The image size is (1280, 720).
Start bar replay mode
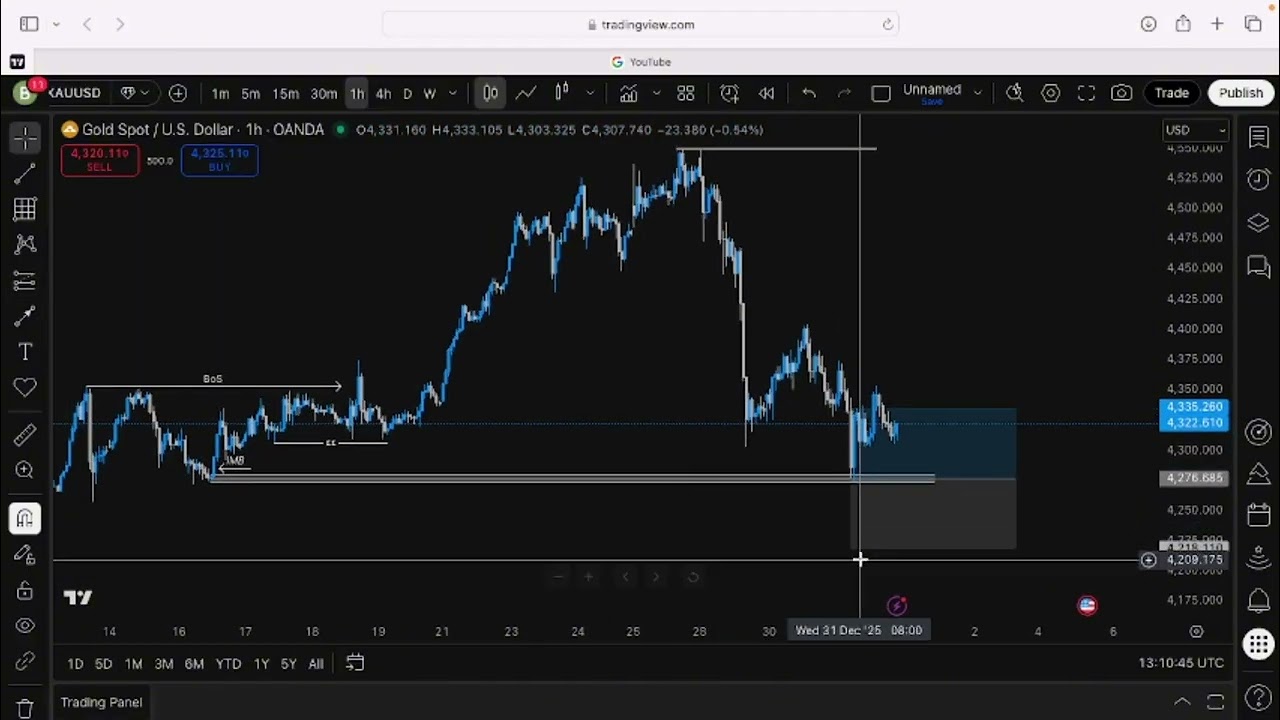coord(767,93)
